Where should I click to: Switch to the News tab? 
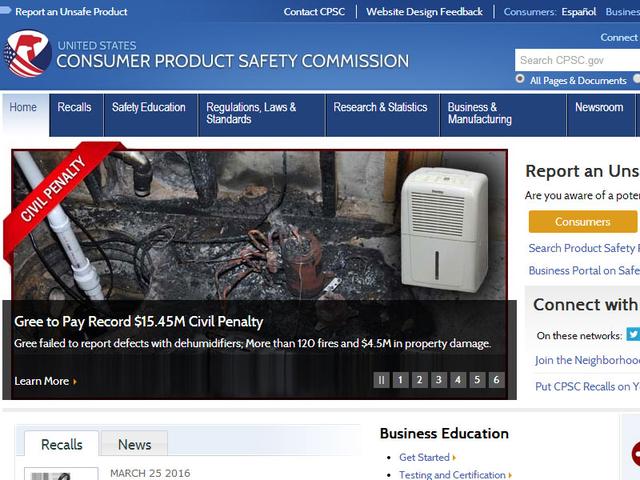click(x=135, y=445)
